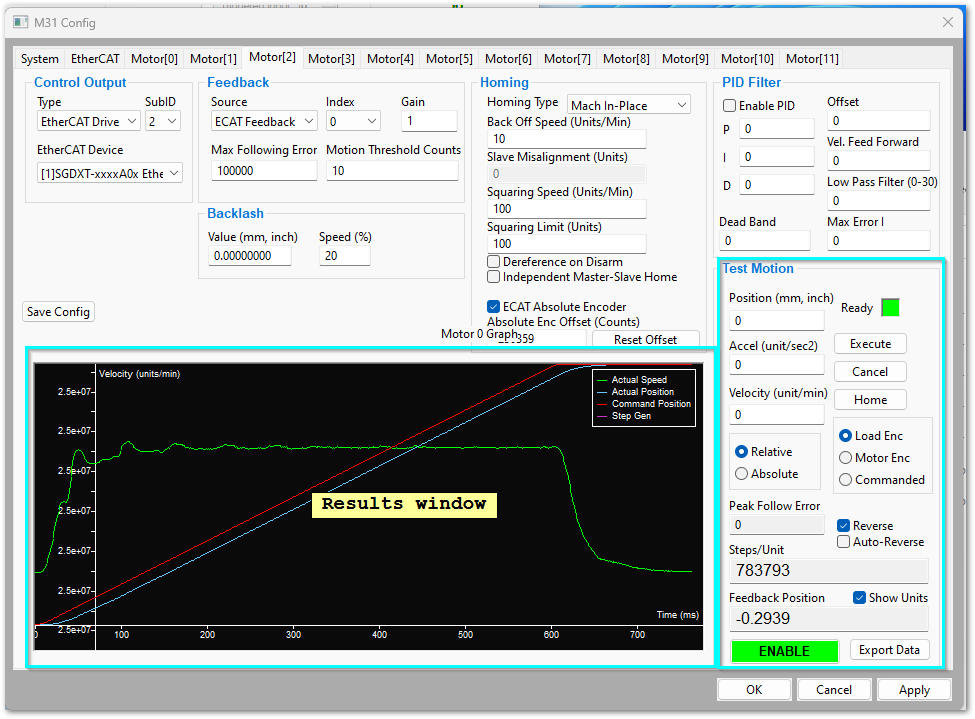Expand the SubID dropdown
The width and height of the screenshot is (975, 719).
(163, 121)
